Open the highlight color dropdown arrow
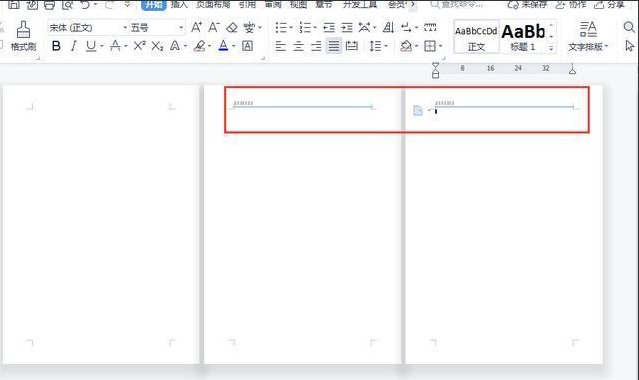The width and height of the screenshot is (639, 380). click(209, 46)
